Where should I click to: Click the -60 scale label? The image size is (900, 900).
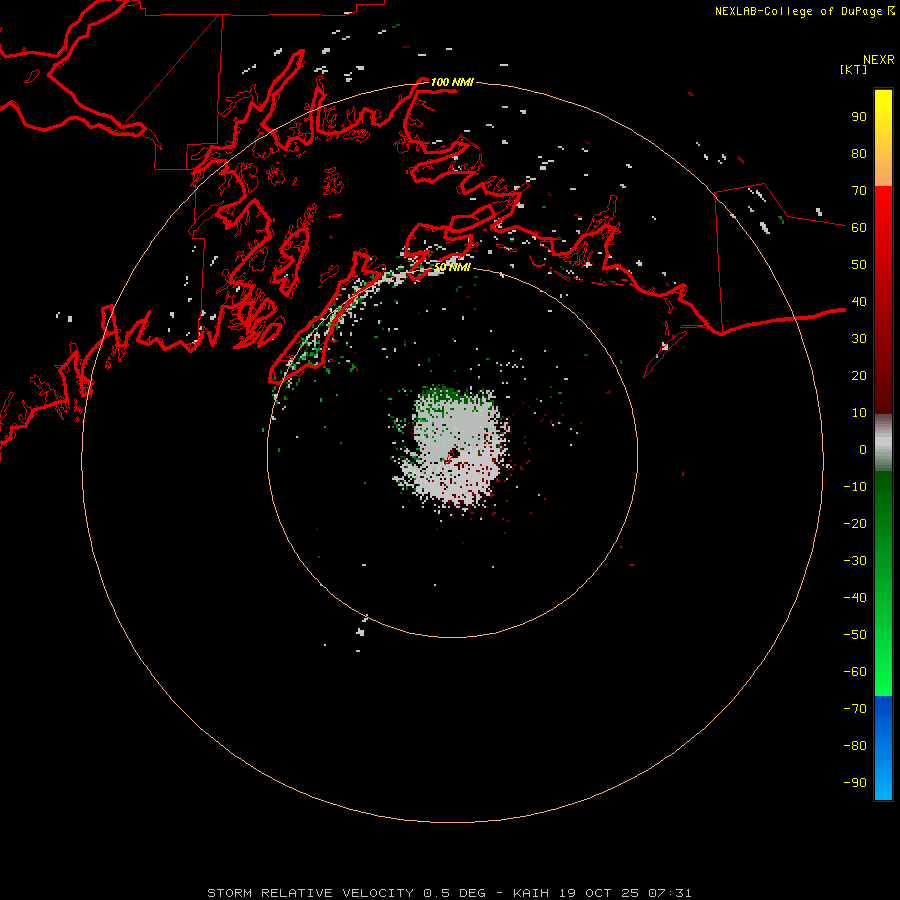click(855, 672)
